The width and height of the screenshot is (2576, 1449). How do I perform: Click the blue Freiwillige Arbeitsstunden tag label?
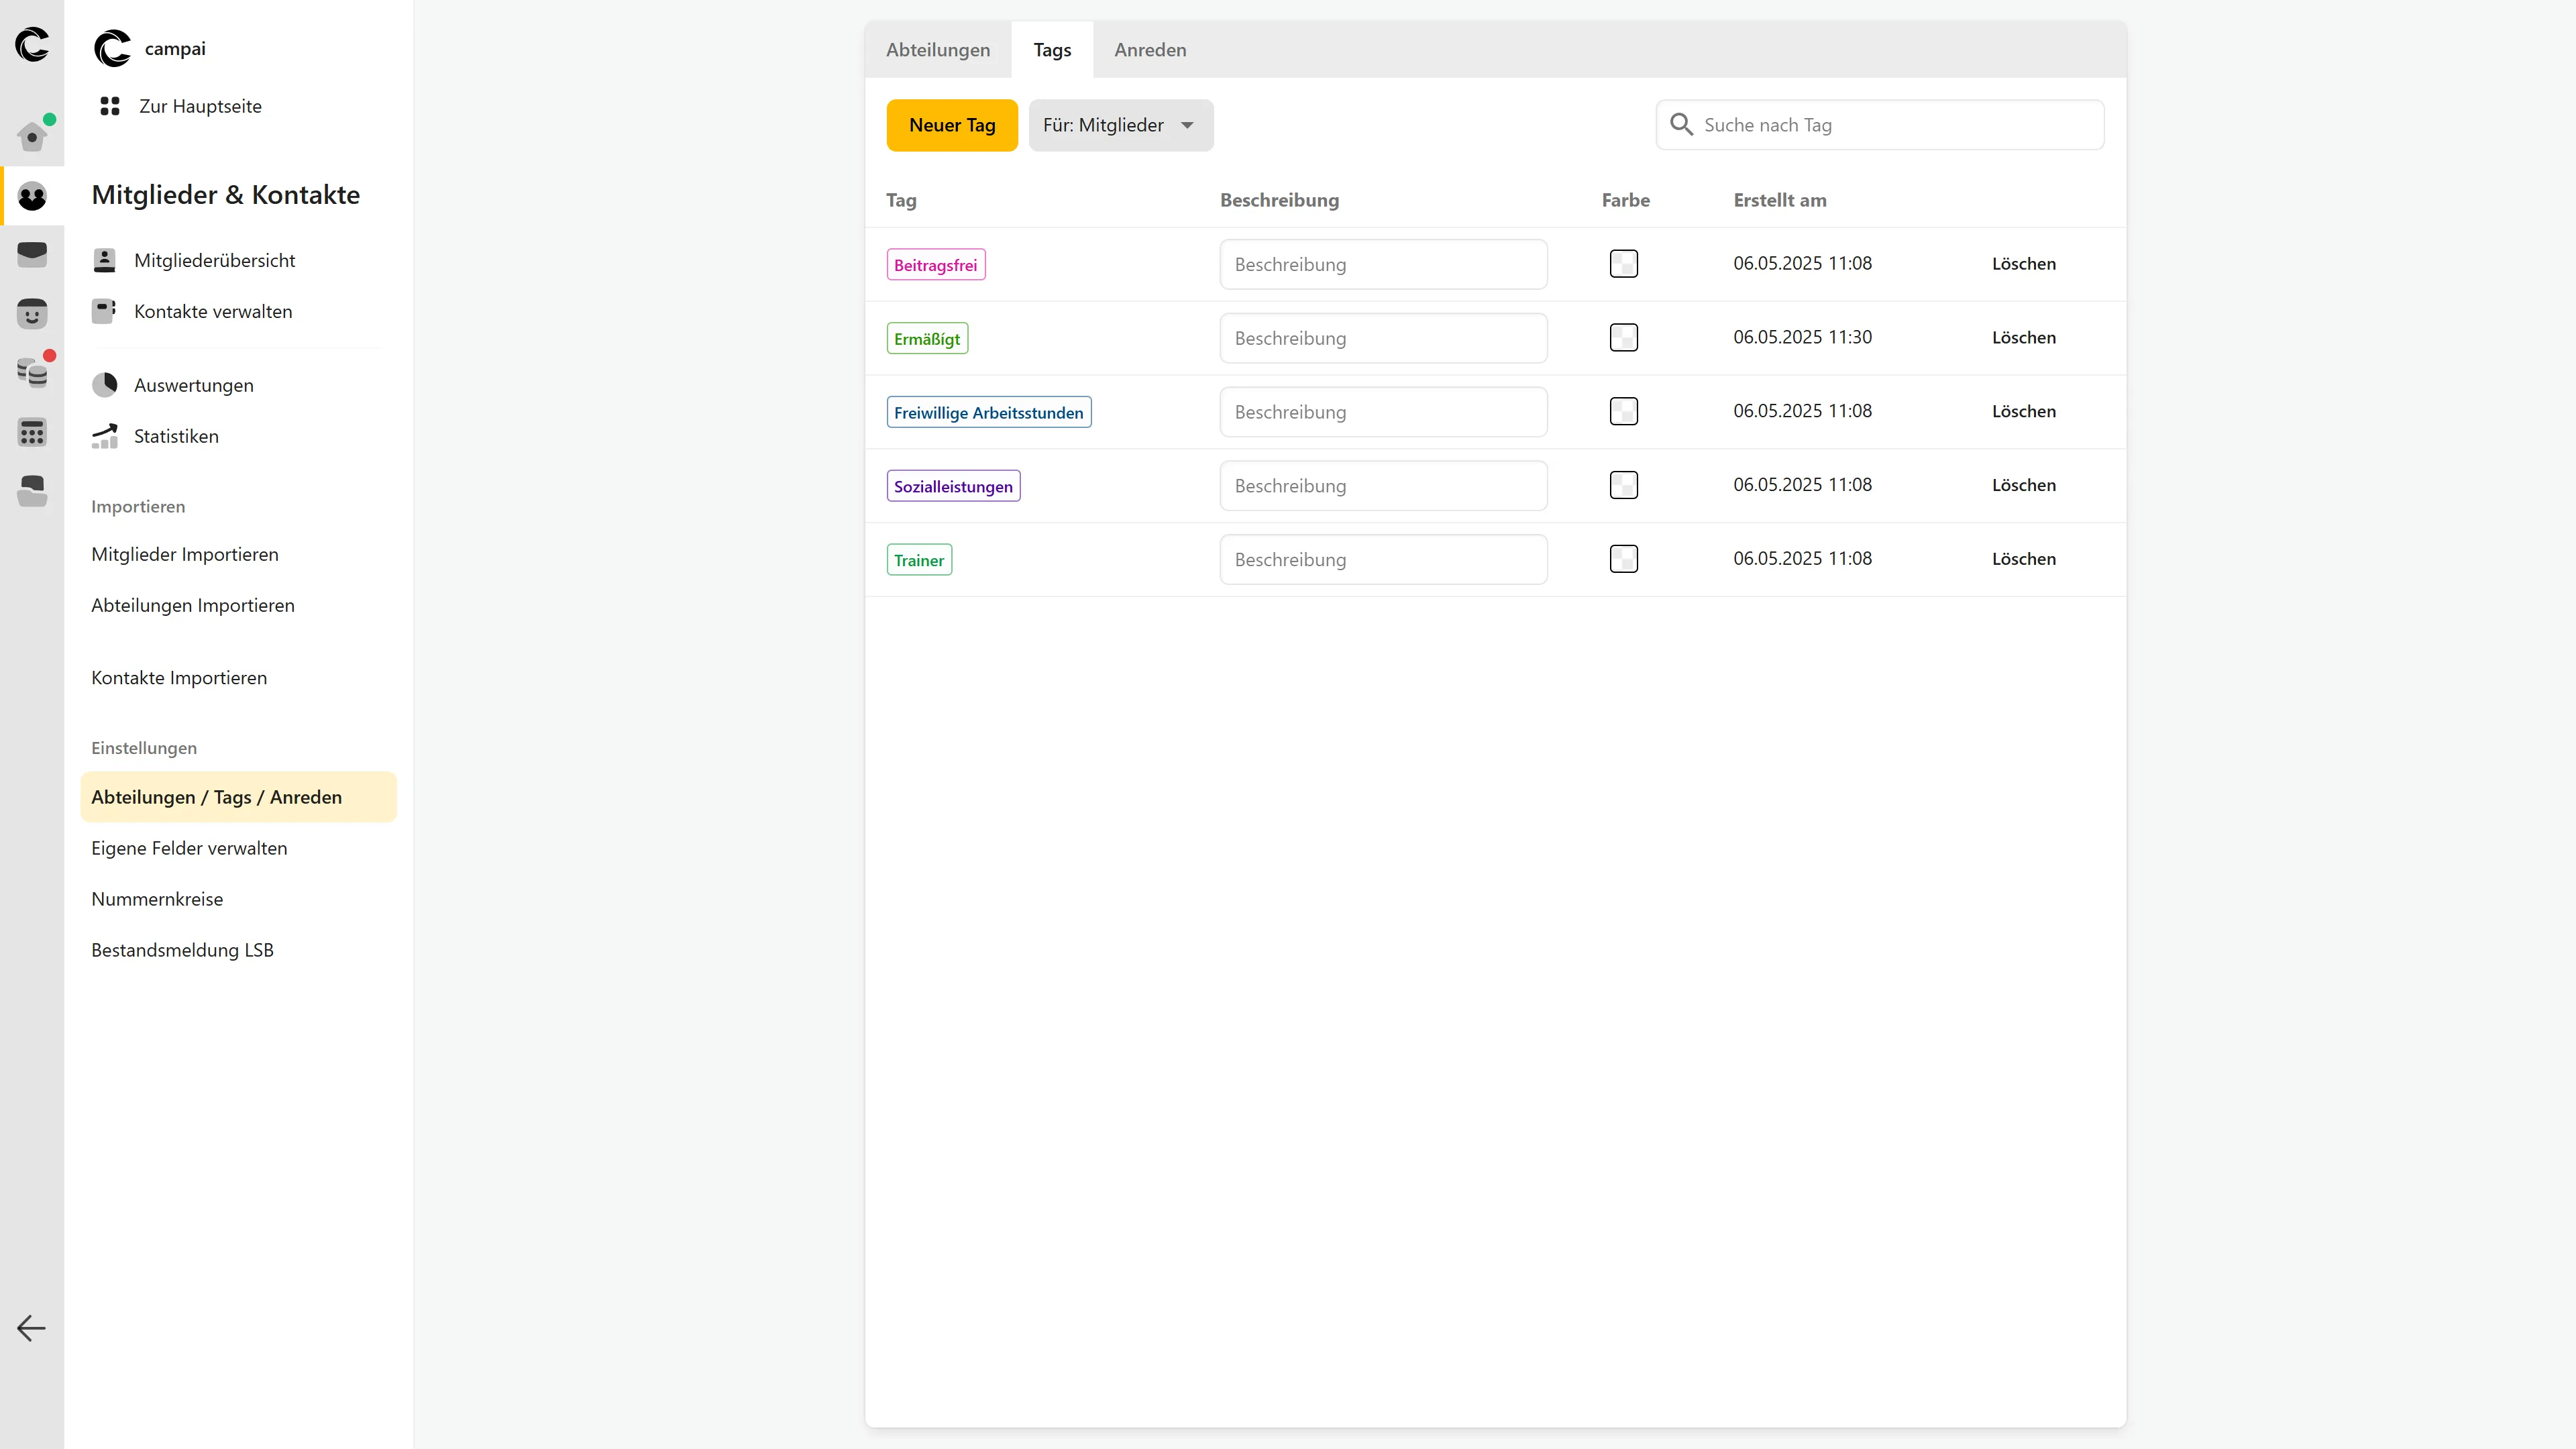point(989,412)
